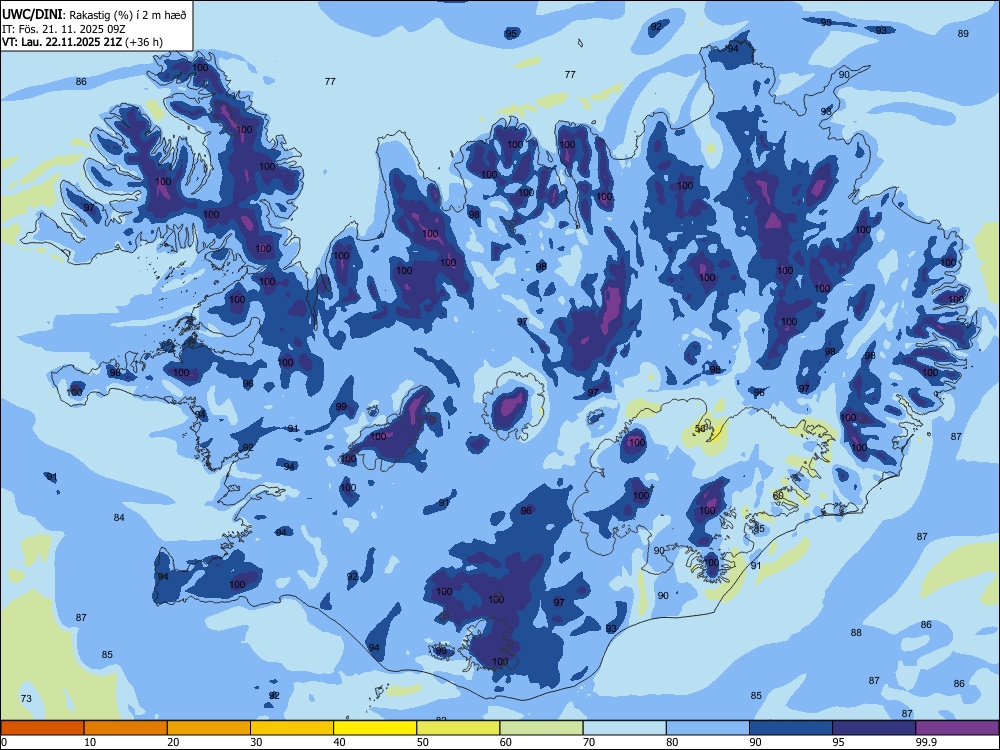Click the legend tick label '80'
The width and height of the screenshot is (1000, 750).
click(x=673, y=742)
